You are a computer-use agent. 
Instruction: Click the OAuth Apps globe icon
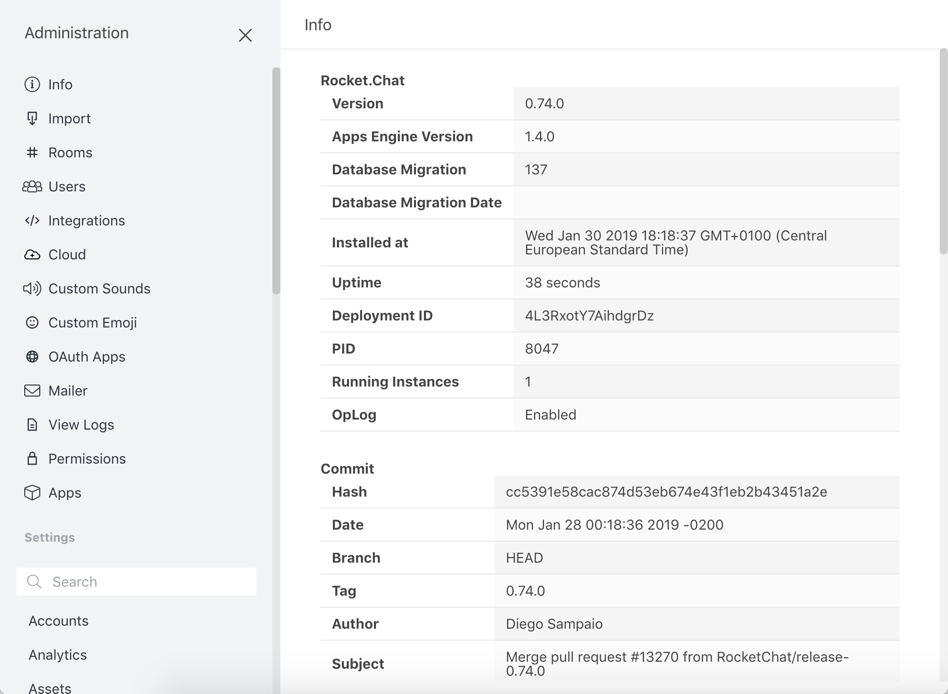32,357
